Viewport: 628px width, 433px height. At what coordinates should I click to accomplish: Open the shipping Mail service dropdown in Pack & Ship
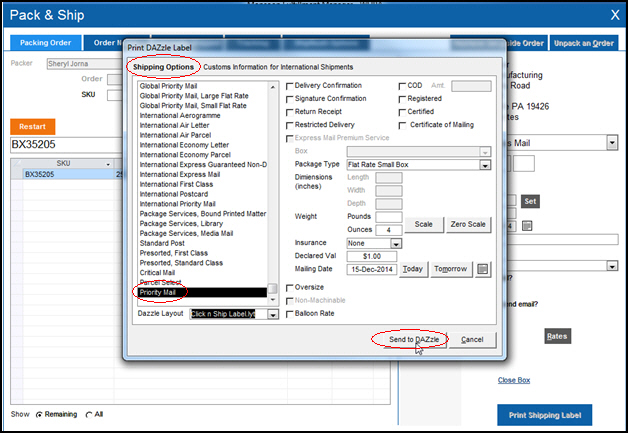(612, 143)
